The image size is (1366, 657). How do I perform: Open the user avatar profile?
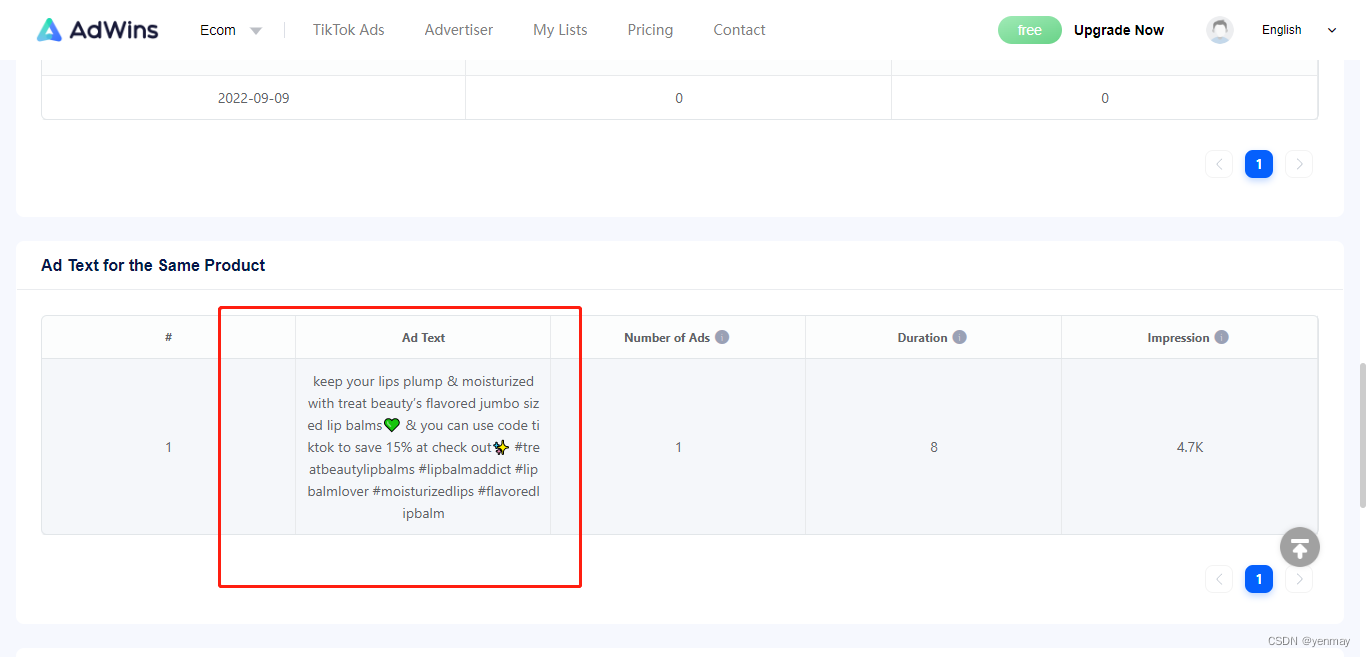point(1219,30)
